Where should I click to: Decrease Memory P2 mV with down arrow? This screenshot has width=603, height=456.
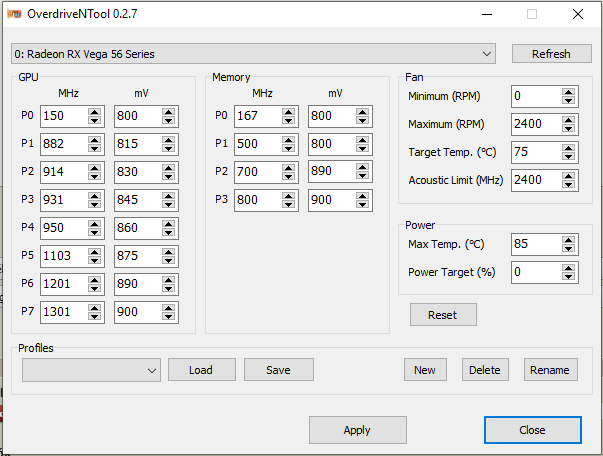coord(362,175)
